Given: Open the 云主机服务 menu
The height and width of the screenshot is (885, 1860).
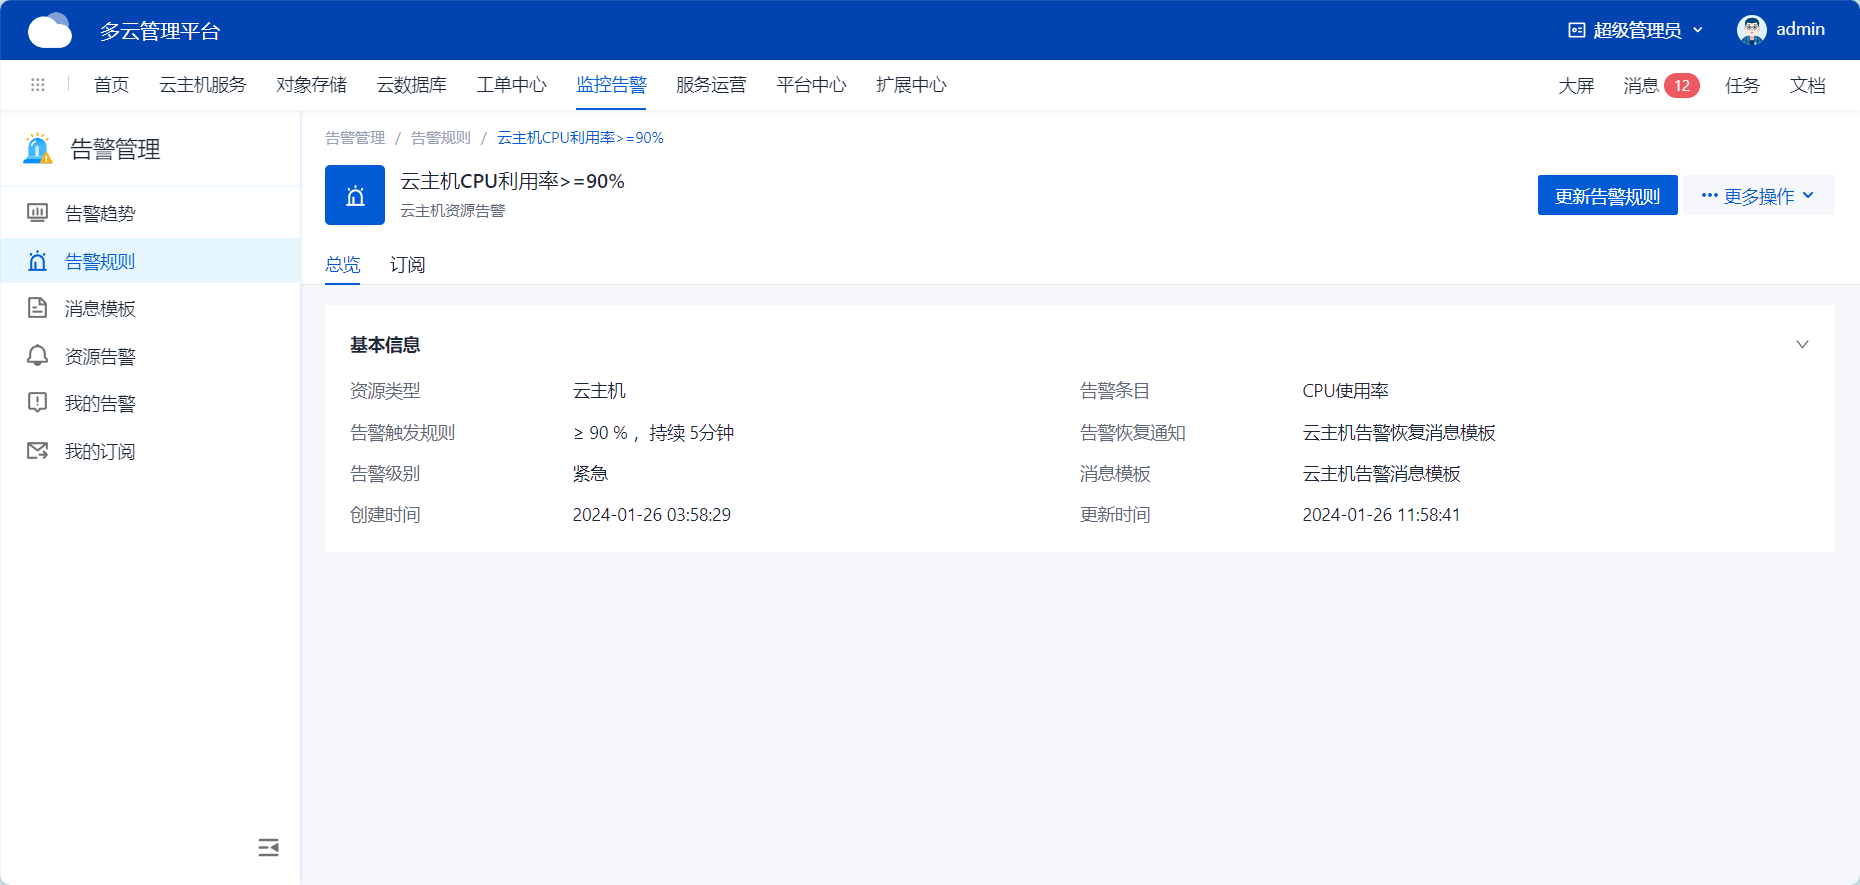Looking at the screenshot, I should click(x=202, y=85).
